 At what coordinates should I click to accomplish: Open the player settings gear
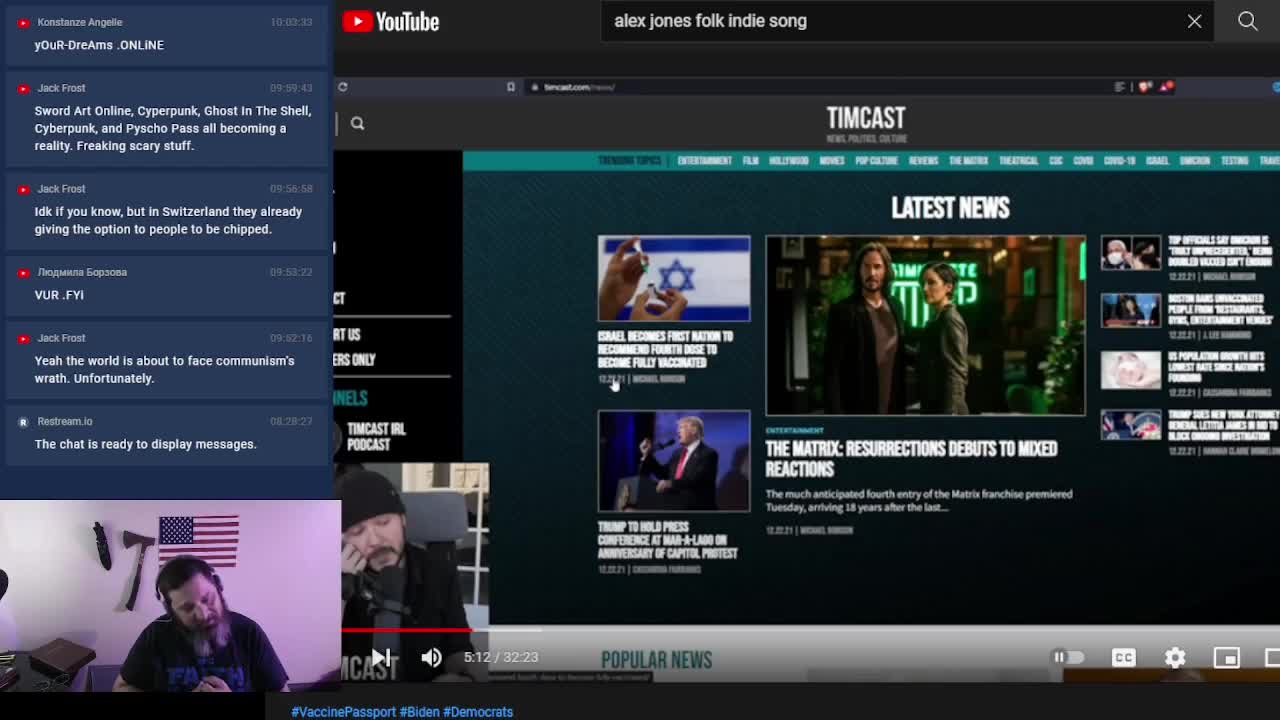point(1175,657)
